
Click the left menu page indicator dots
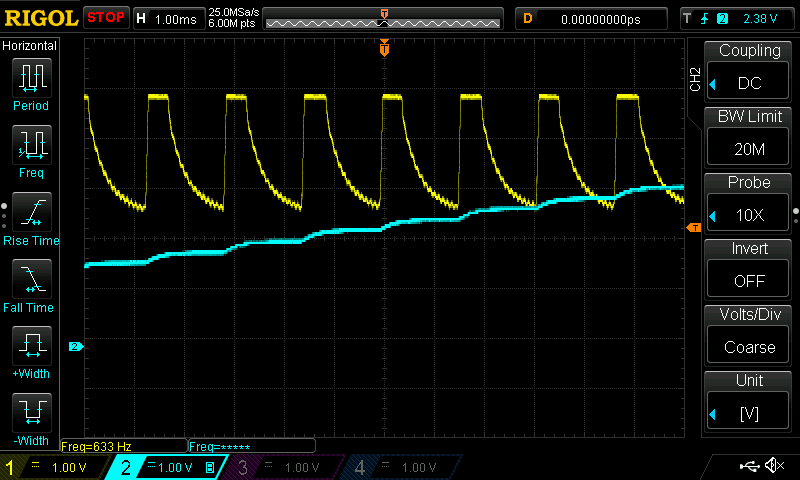click(x=4, y=215)
